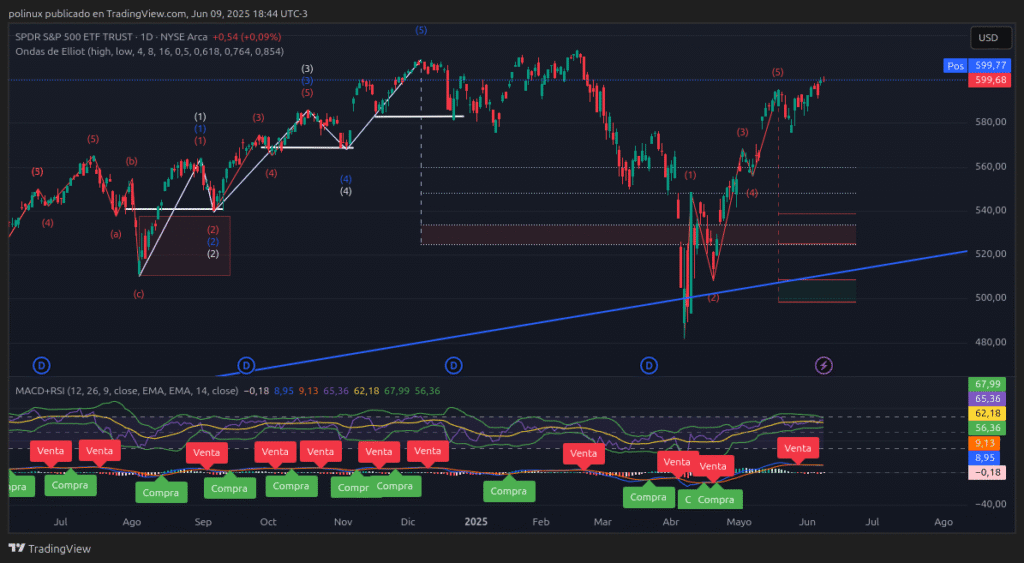
Task: Click the purple 65,36 RSI value tag
Action: (x=987, y=398)
